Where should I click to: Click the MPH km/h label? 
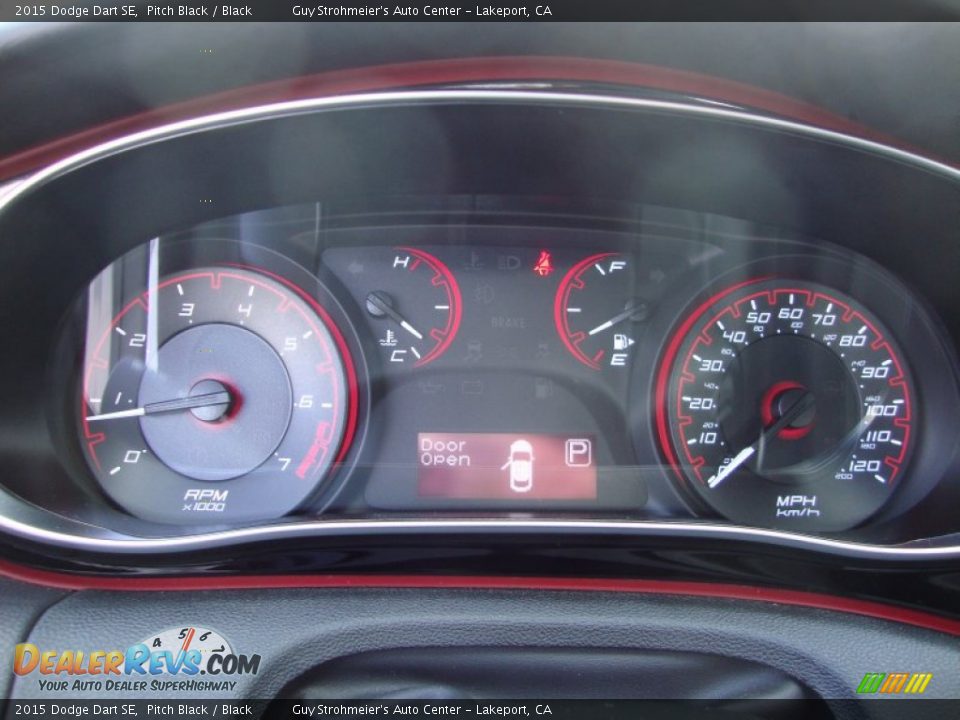click(797, 506)
